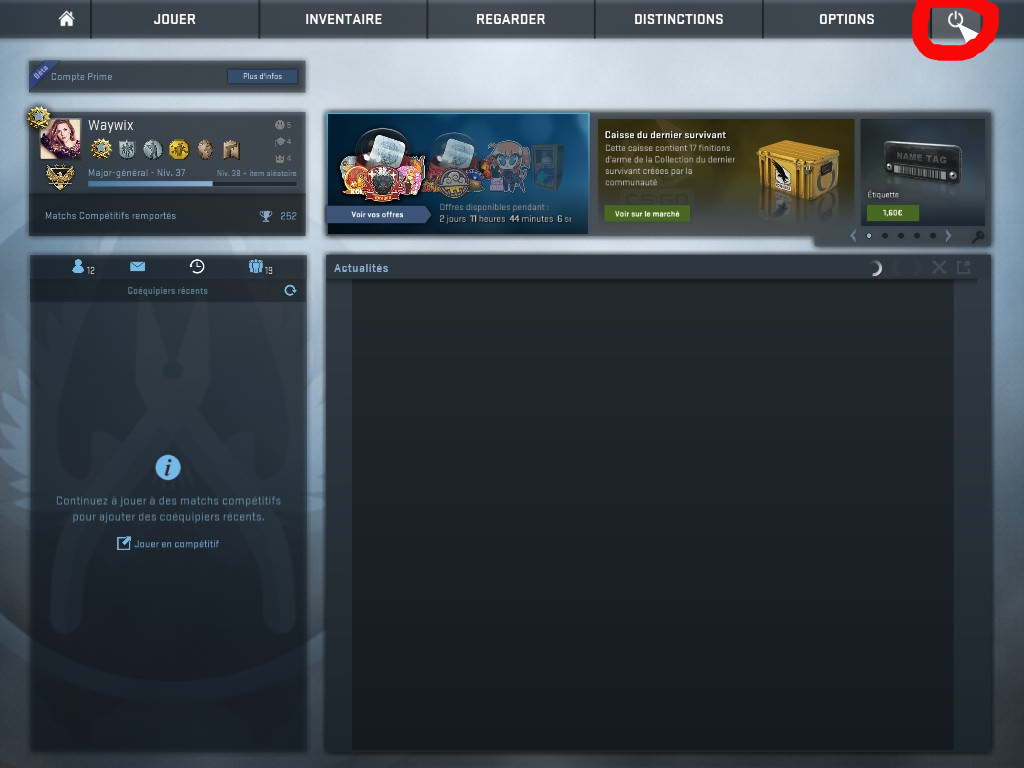Screen dimensions: 1024x768
Task: Click the Major-général eagle rank emblem
Action: coord(59,178)
